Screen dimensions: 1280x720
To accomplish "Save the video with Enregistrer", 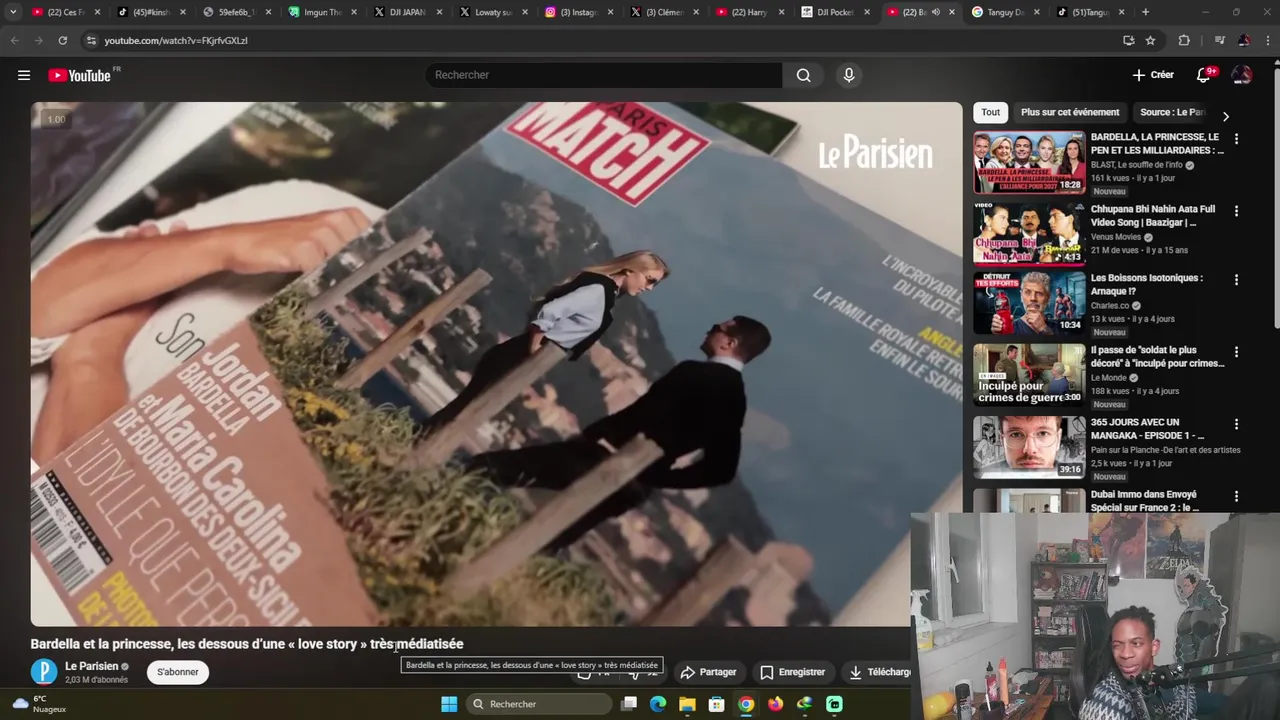I will pos(792,672).
